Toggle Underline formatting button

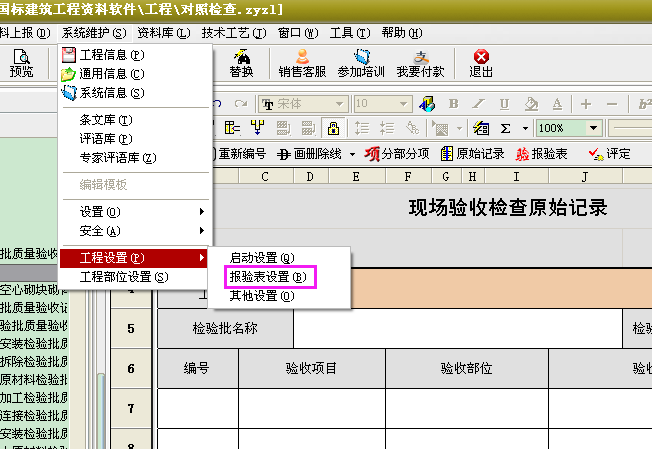coord(505,104)
